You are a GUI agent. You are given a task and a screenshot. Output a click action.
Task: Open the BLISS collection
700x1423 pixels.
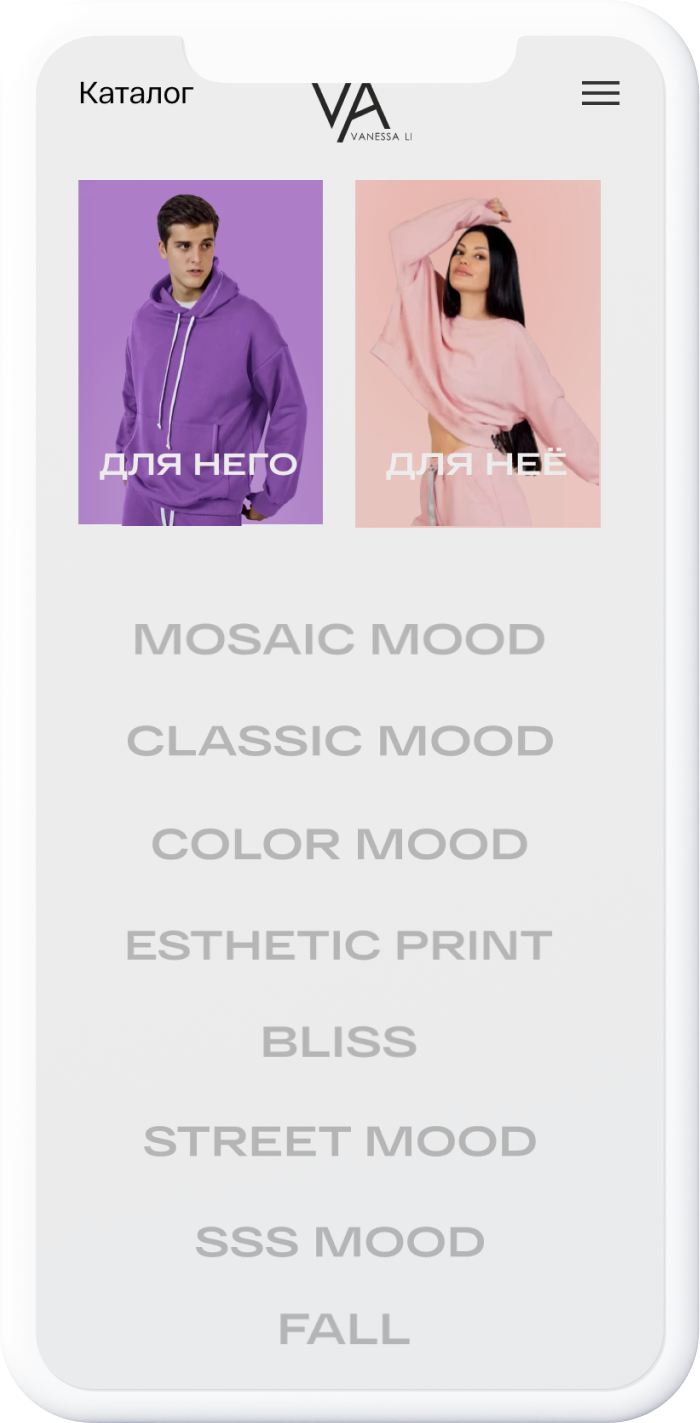(339, 1042)
